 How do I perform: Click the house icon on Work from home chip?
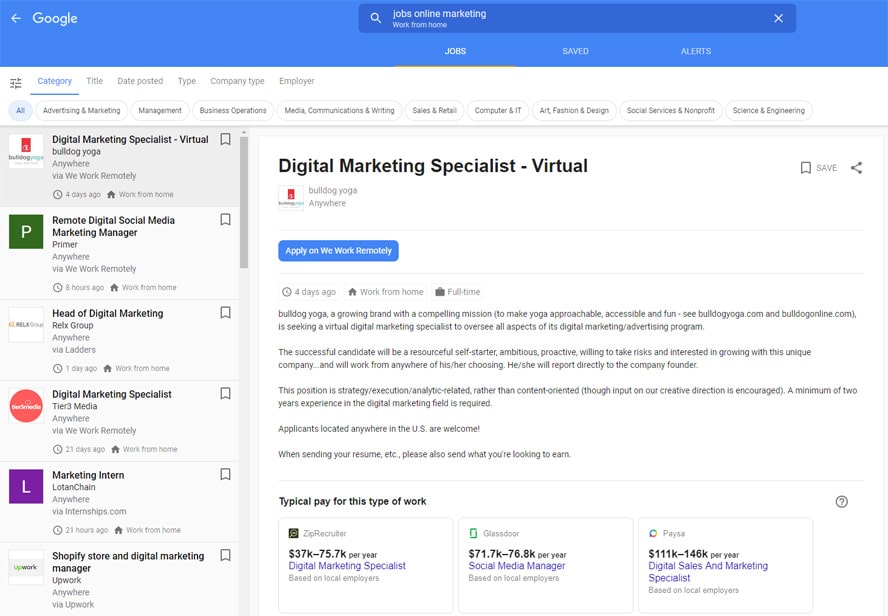tap(352, 292)
